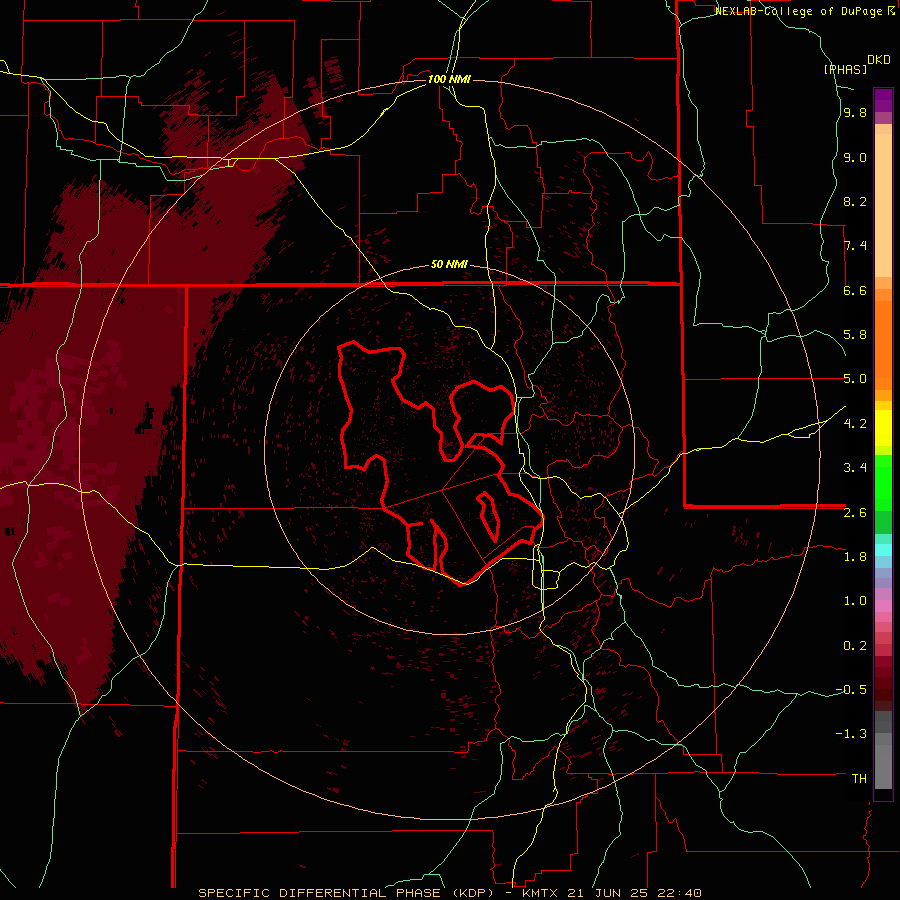Click the 2.6 legend value
Screen dimensions: 900x900
click(855, 513)
